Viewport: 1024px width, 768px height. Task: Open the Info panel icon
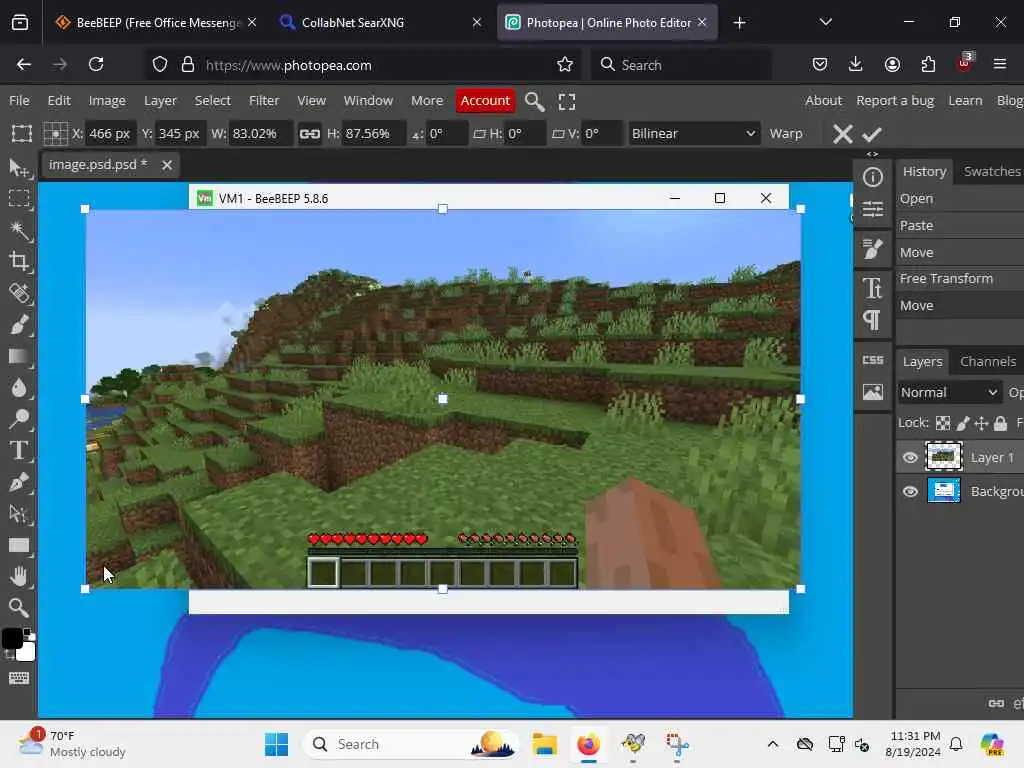click(x=872, y=178)
